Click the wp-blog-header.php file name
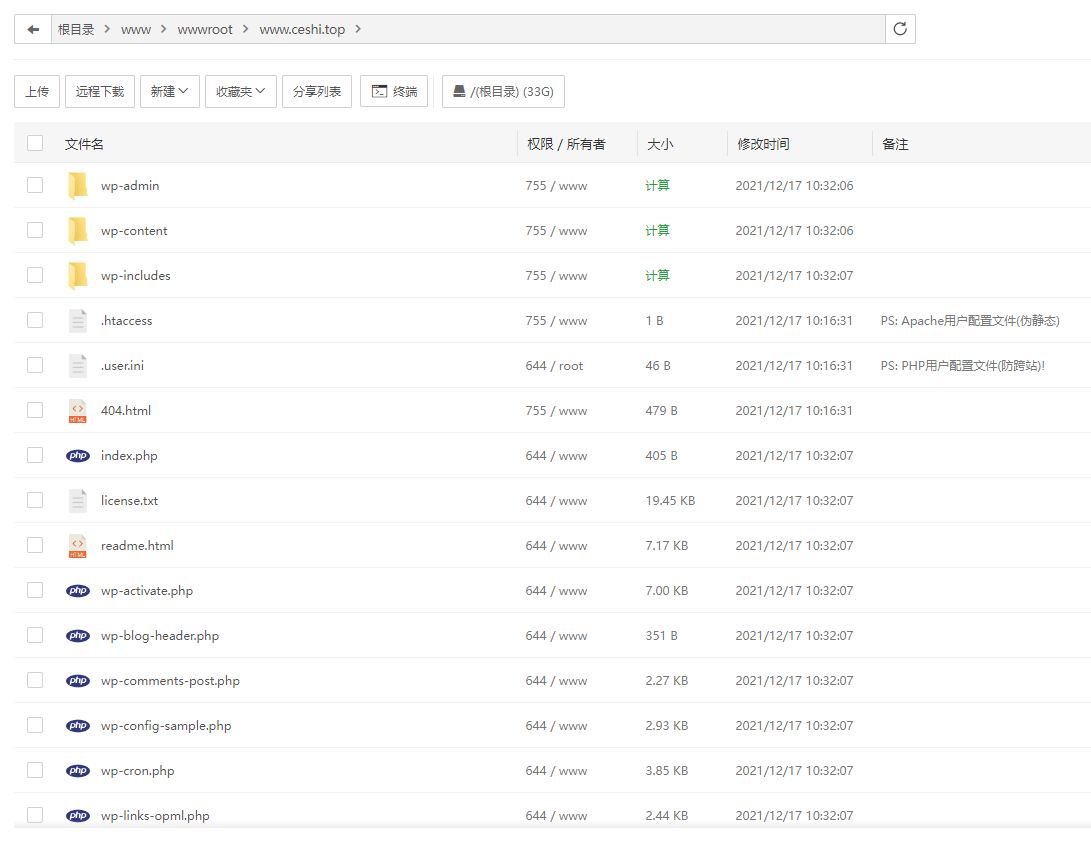This screenshot has height=843, width=1091. [160, 636]
